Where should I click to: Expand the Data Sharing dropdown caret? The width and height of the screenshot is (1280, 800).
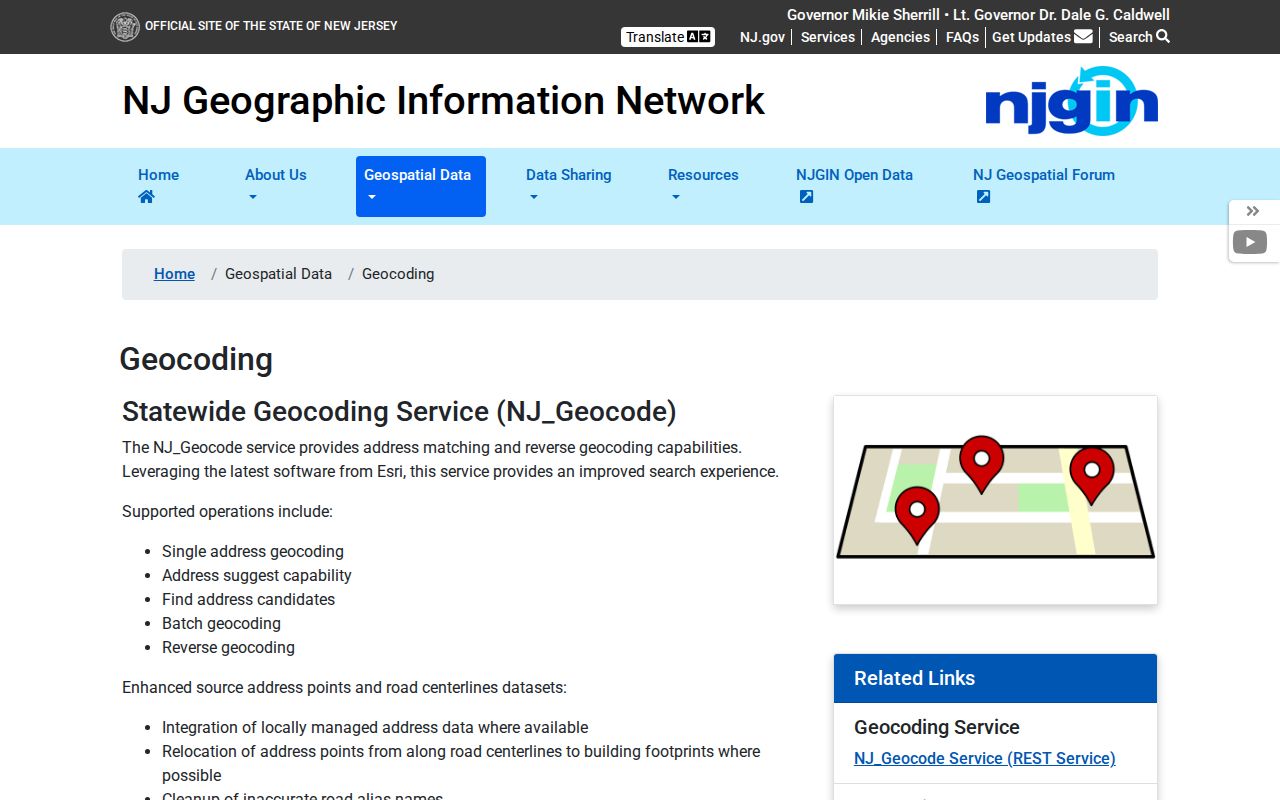pos(533,197)
